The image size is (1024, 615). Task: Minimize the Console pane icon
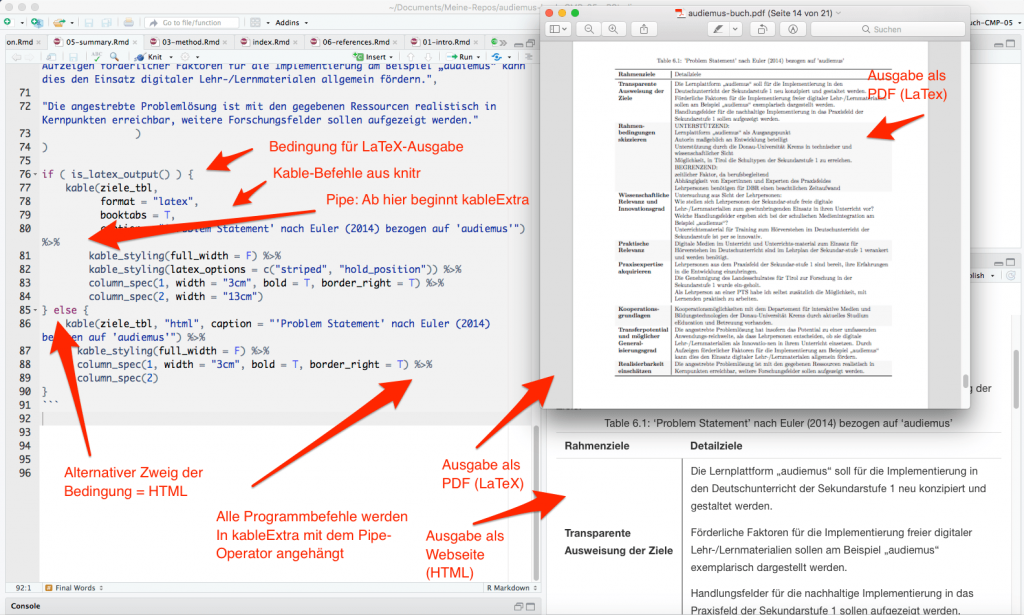click(x=519, y=607)
